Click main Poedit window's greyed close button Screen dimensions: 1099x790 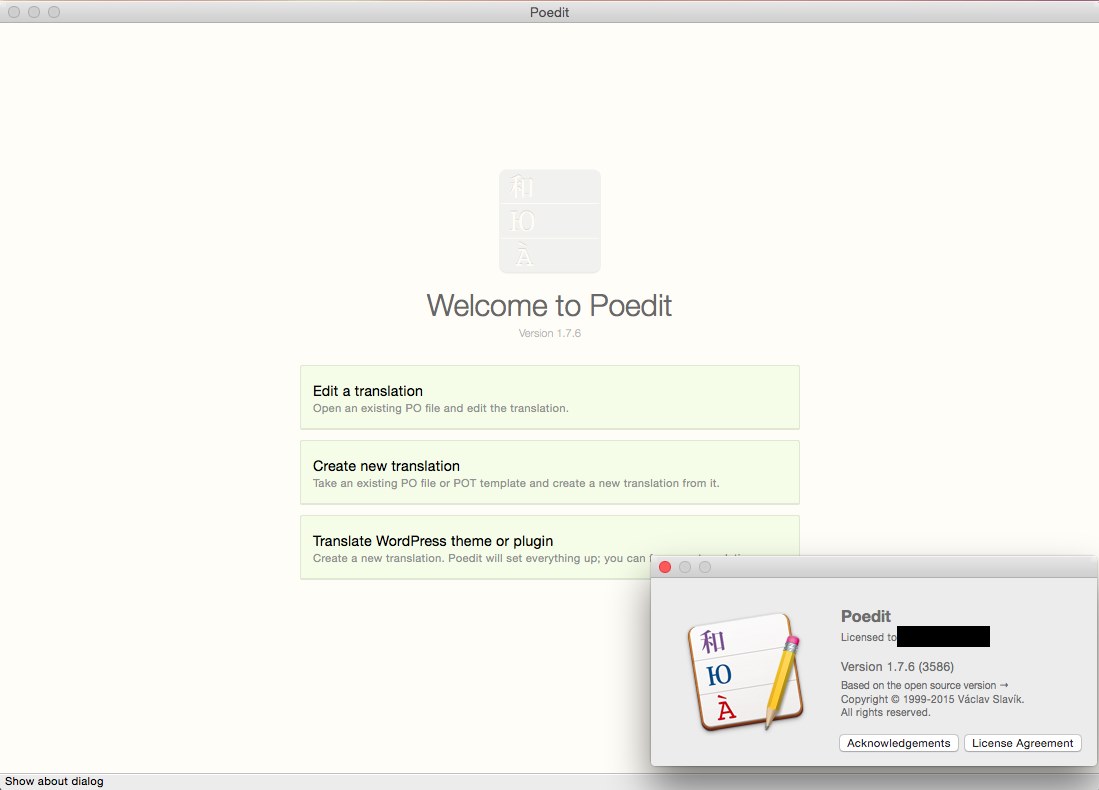click(x=14, y=12)
